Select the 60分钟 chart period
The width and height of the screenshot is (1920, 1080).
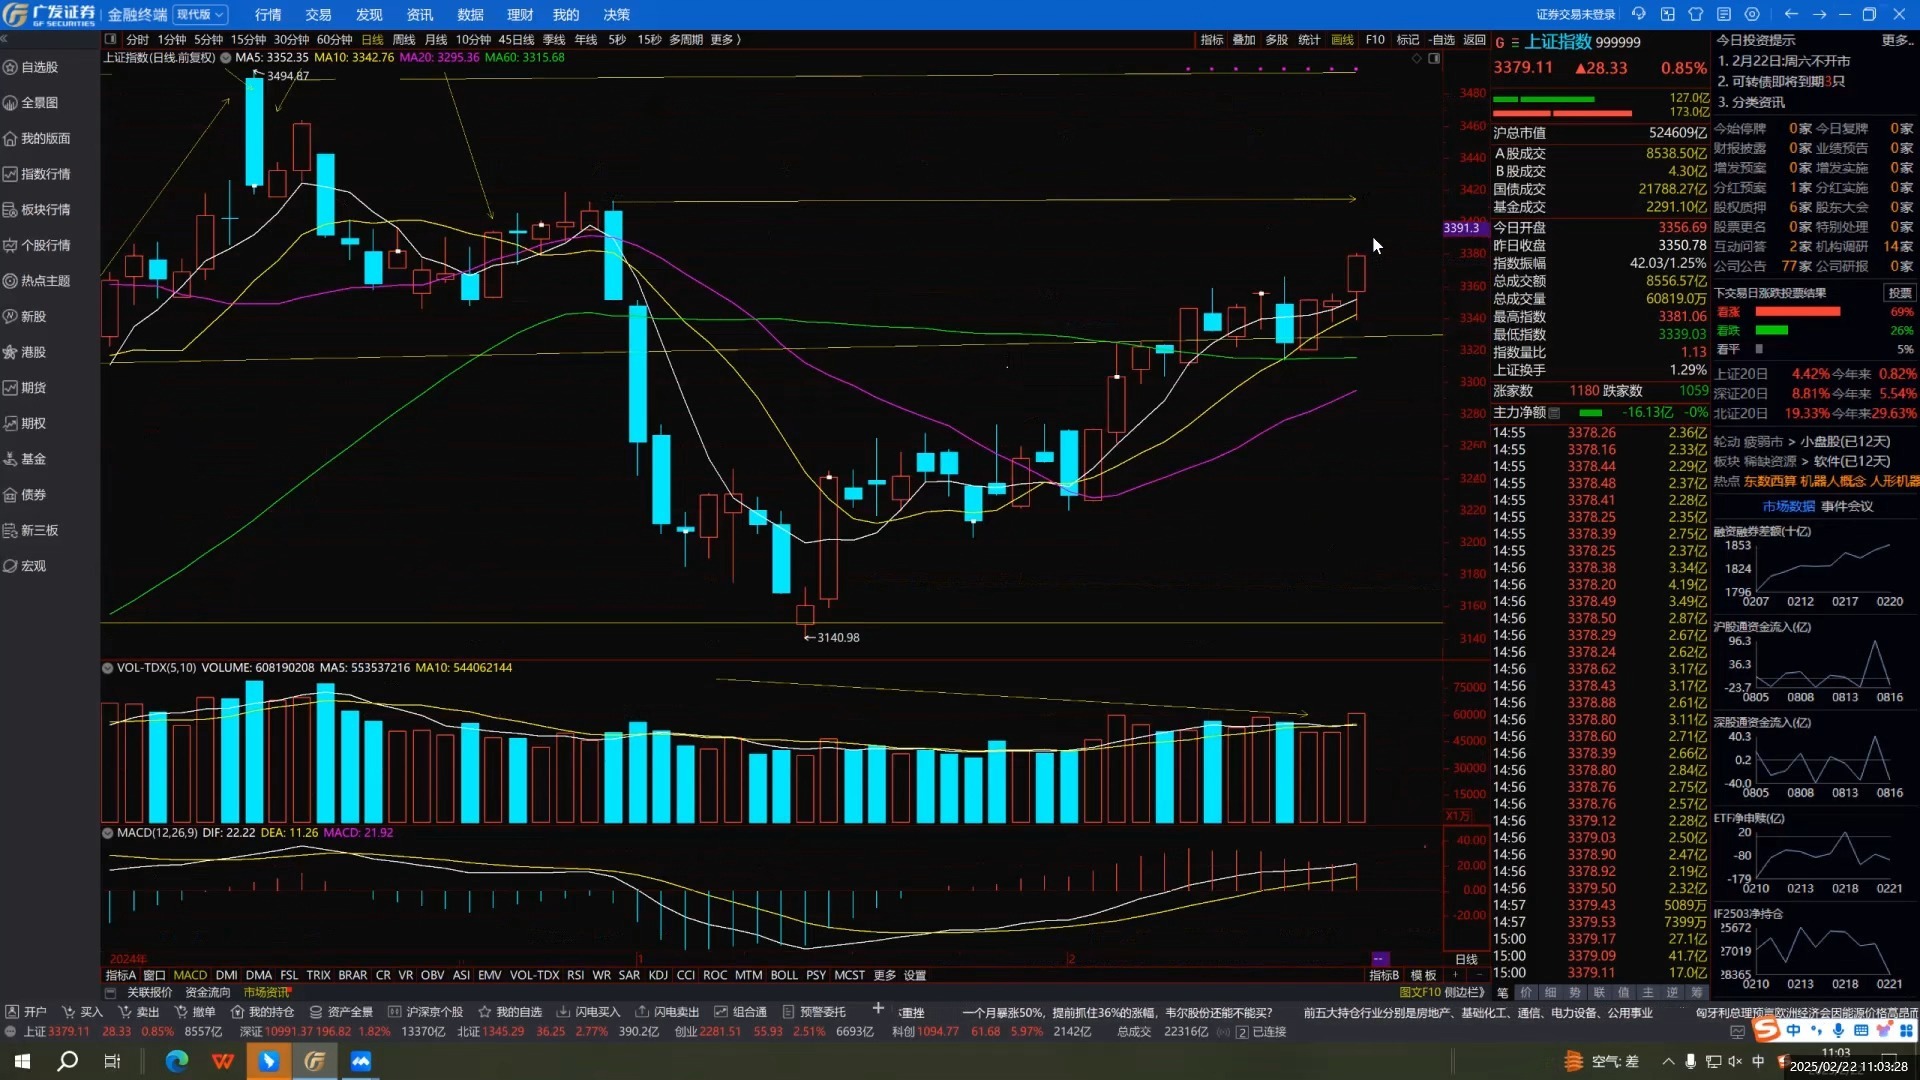[x=334, y=40]
